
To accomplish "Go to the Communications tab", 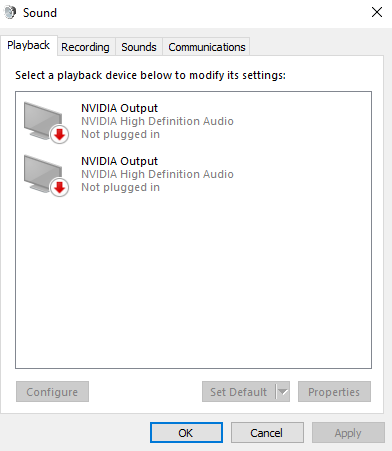I will (207, 47).
